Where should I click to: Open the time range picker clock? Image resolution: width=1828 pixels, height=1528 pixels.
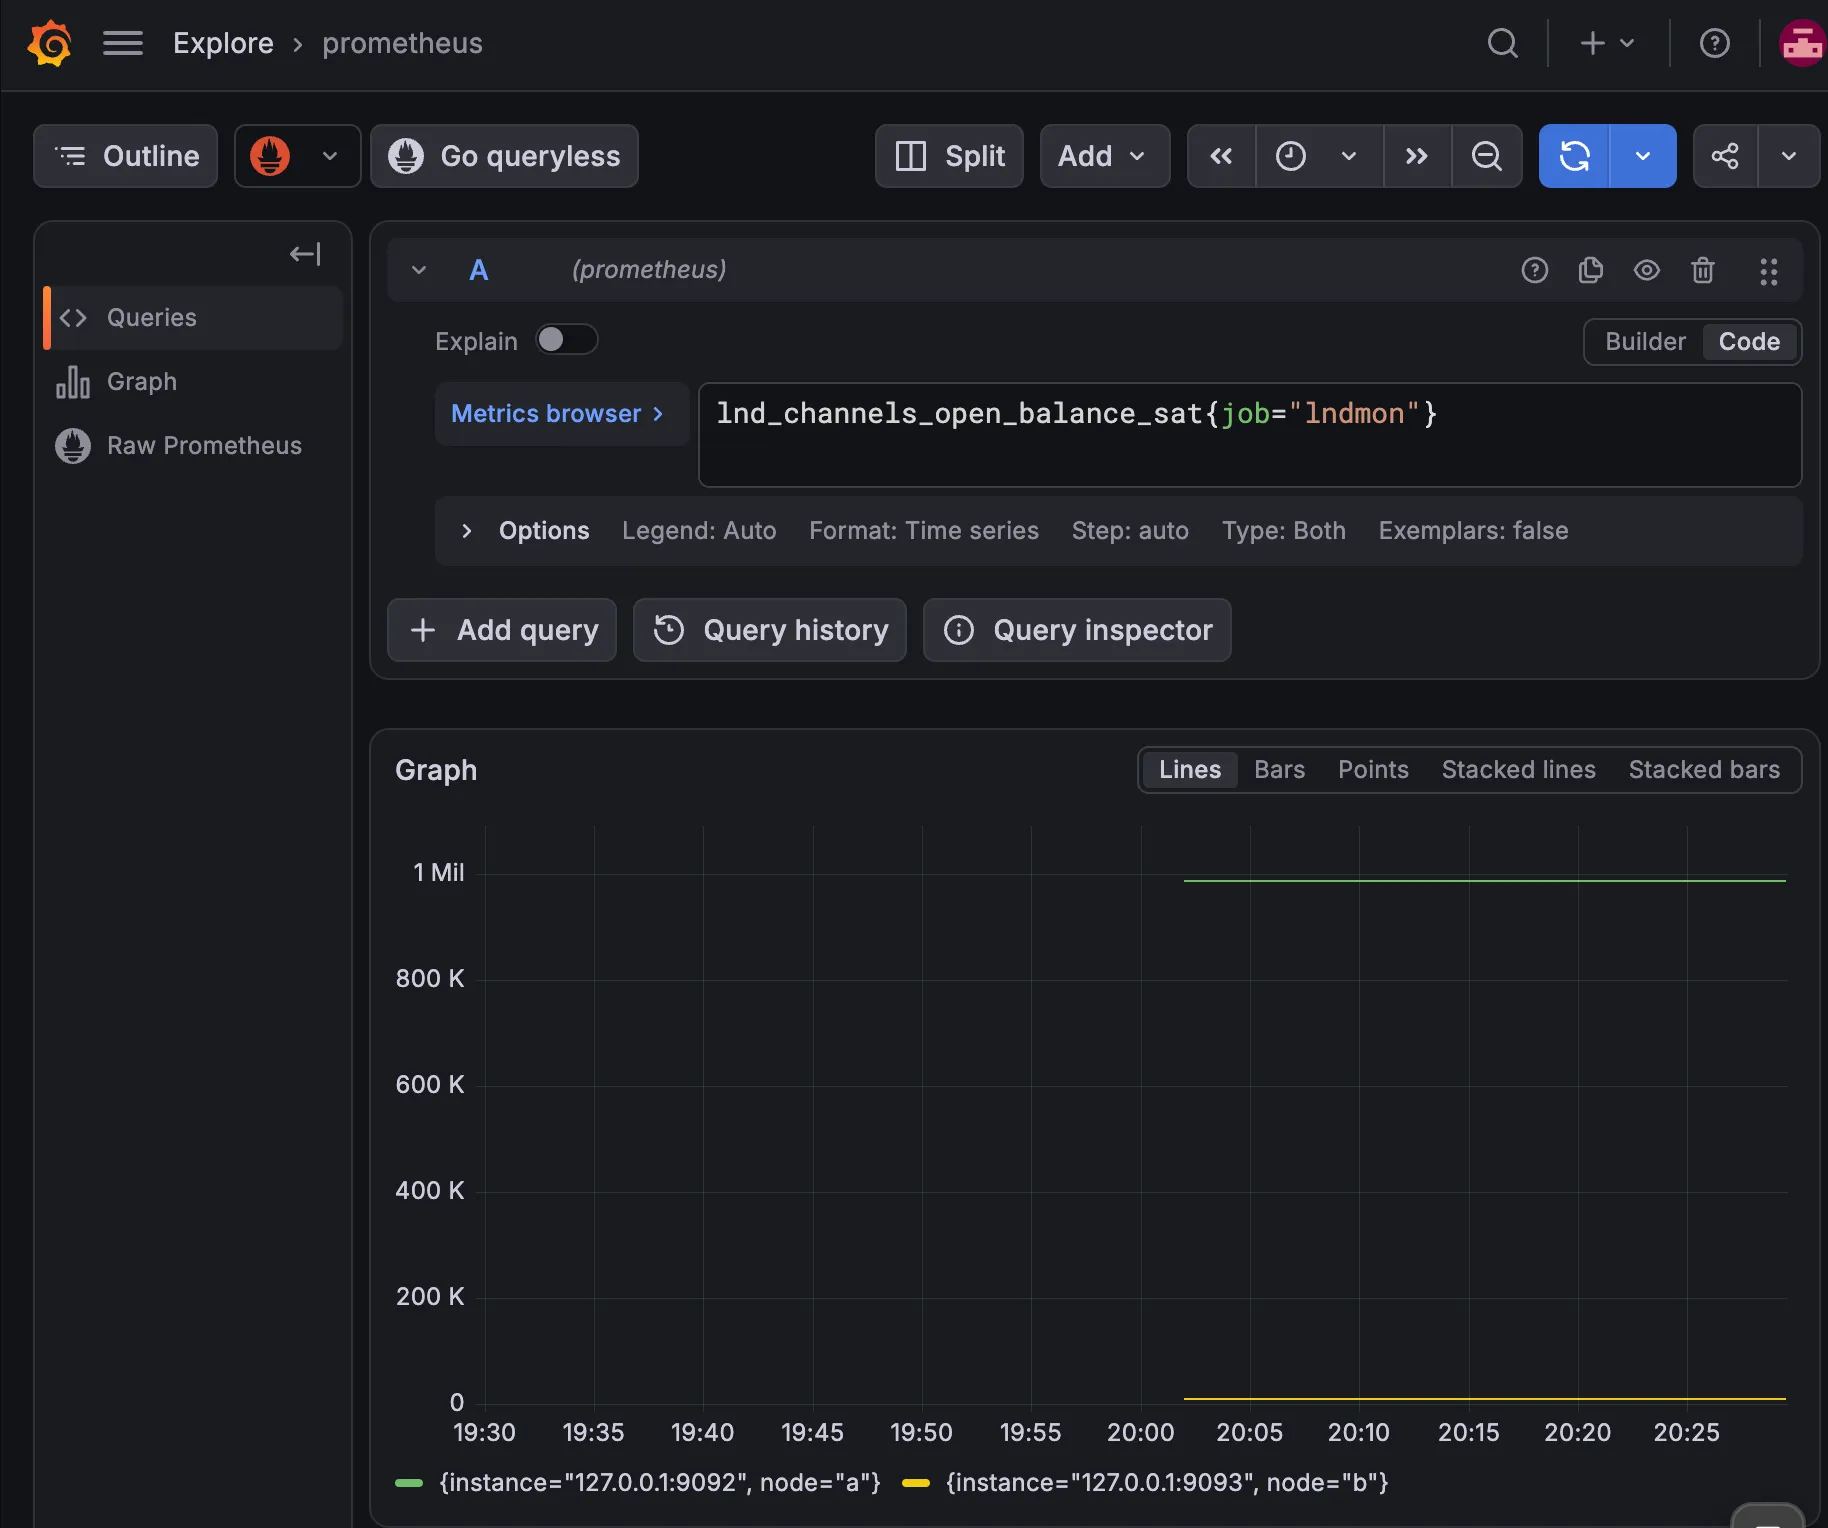coord(1319,156)
